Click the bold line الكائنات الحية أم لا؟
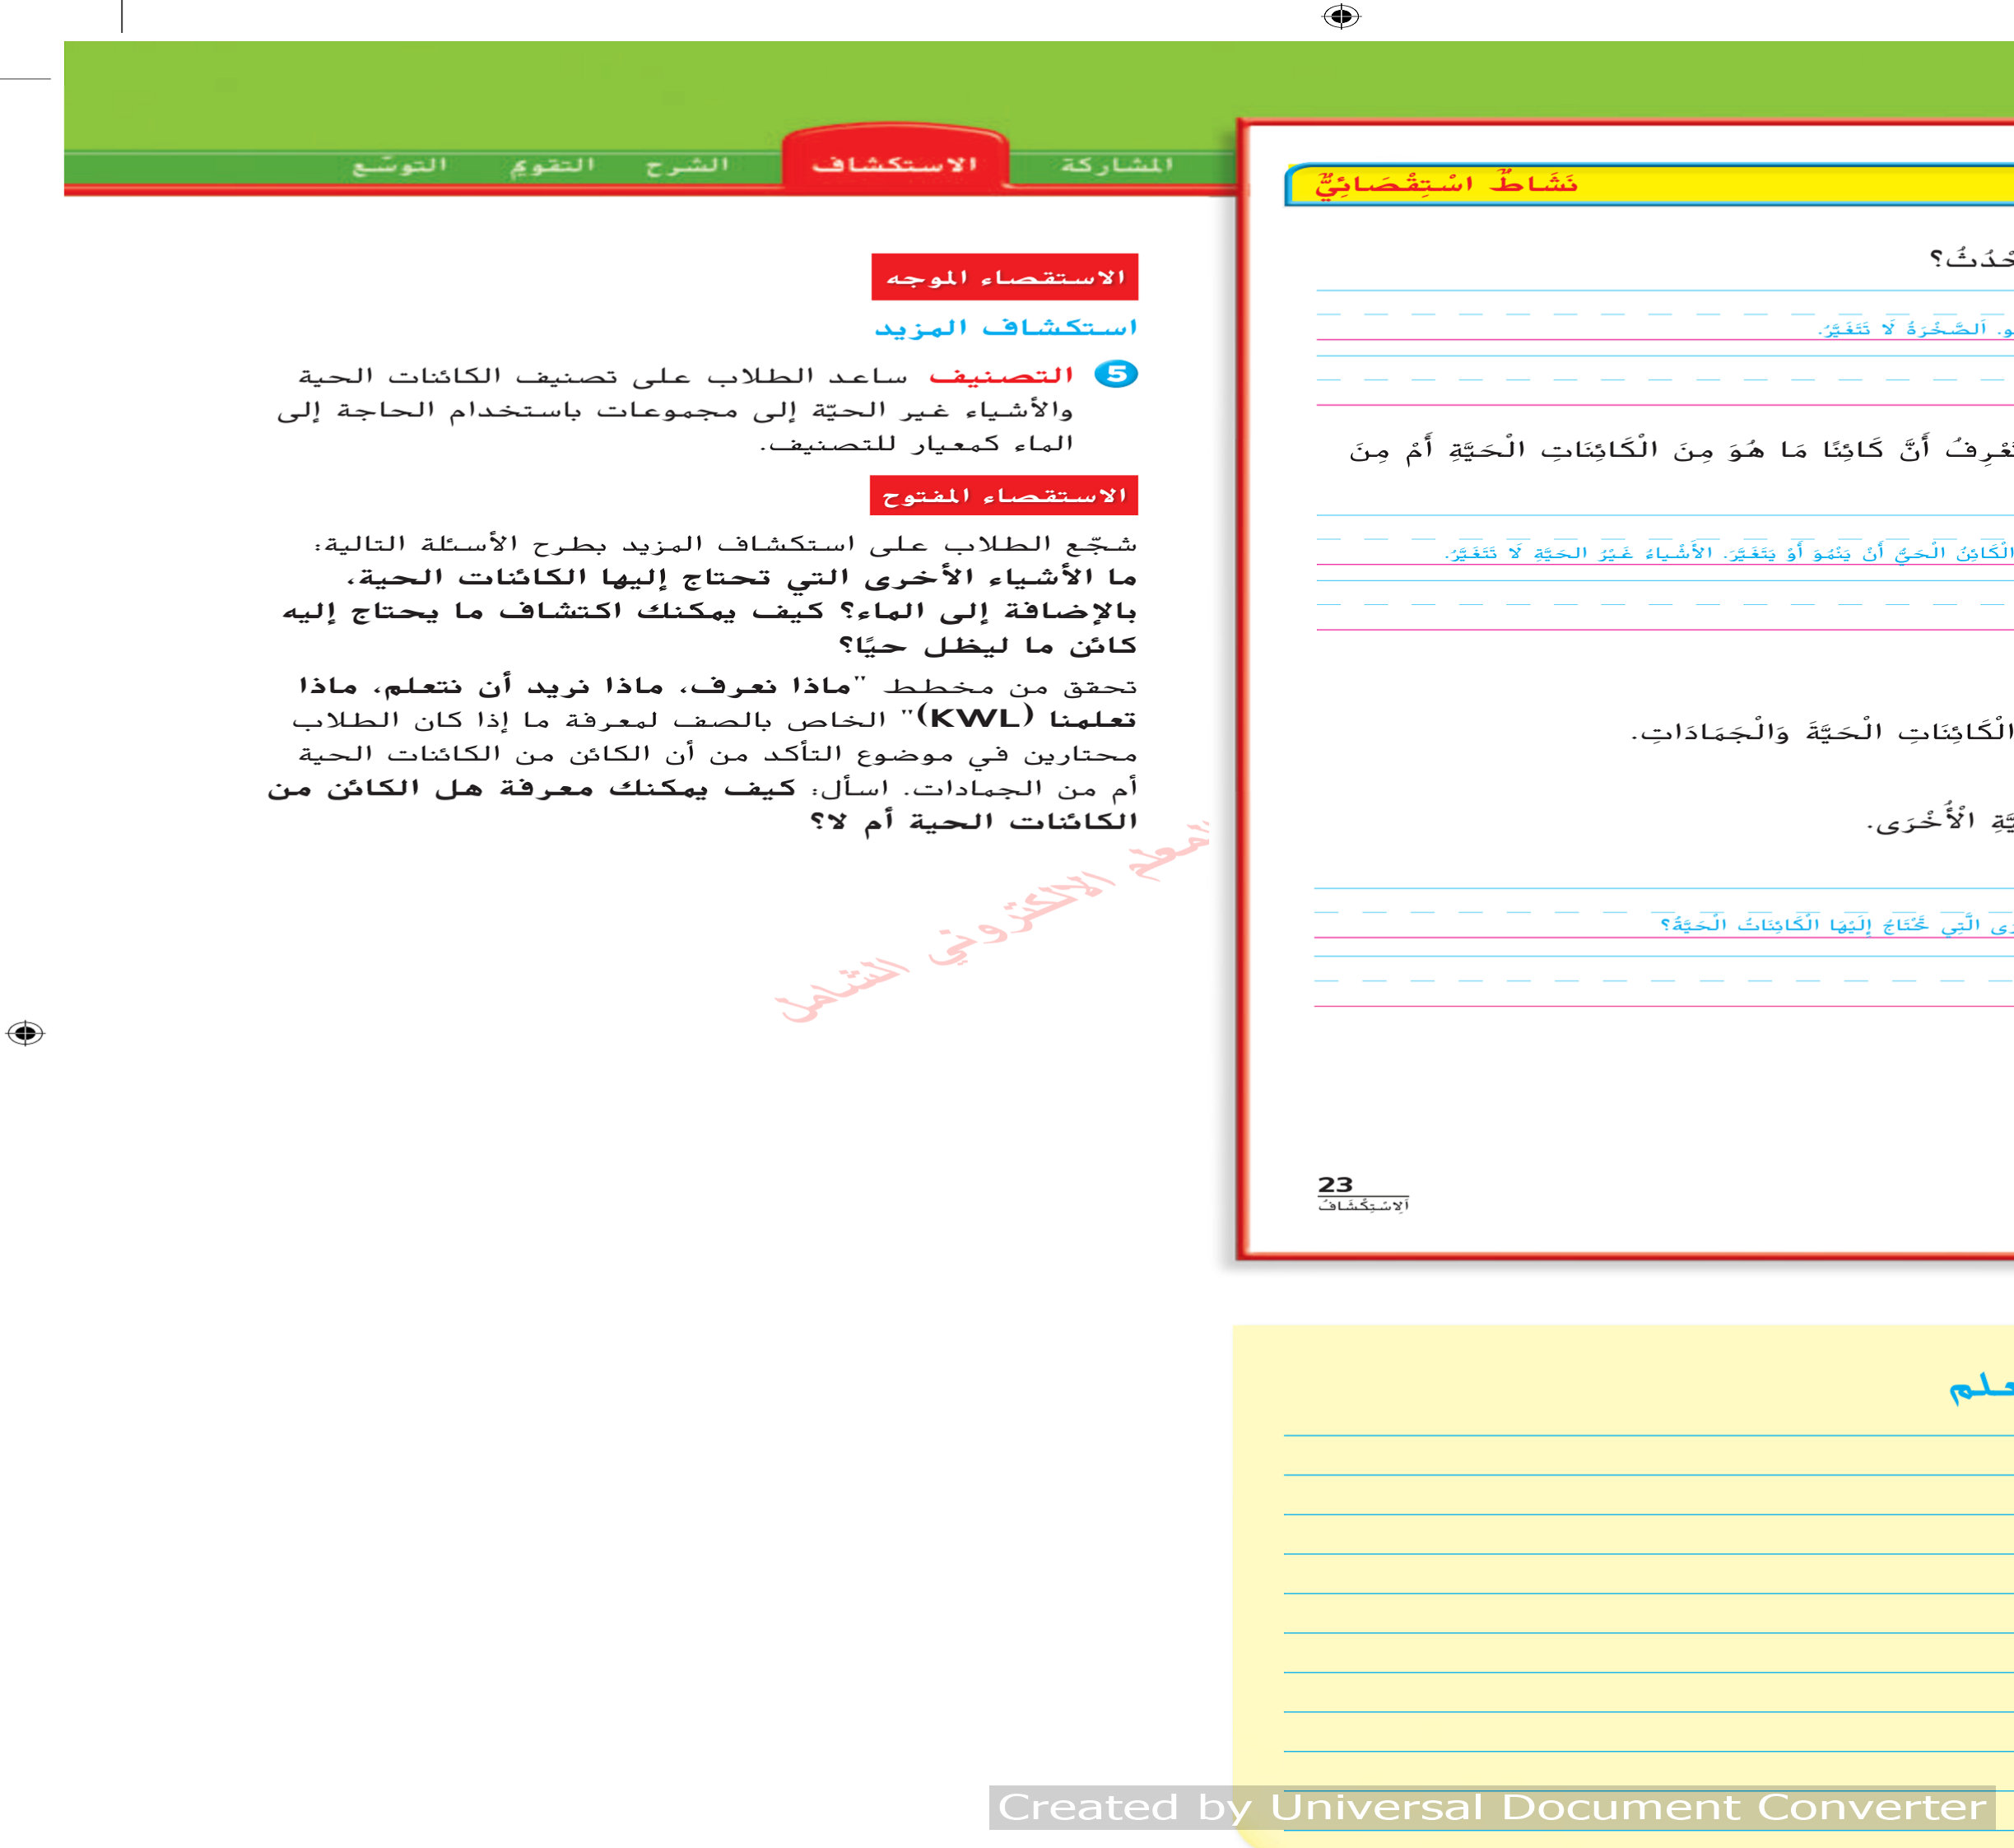2014x1848 pixels. click(x=974, y=821)
